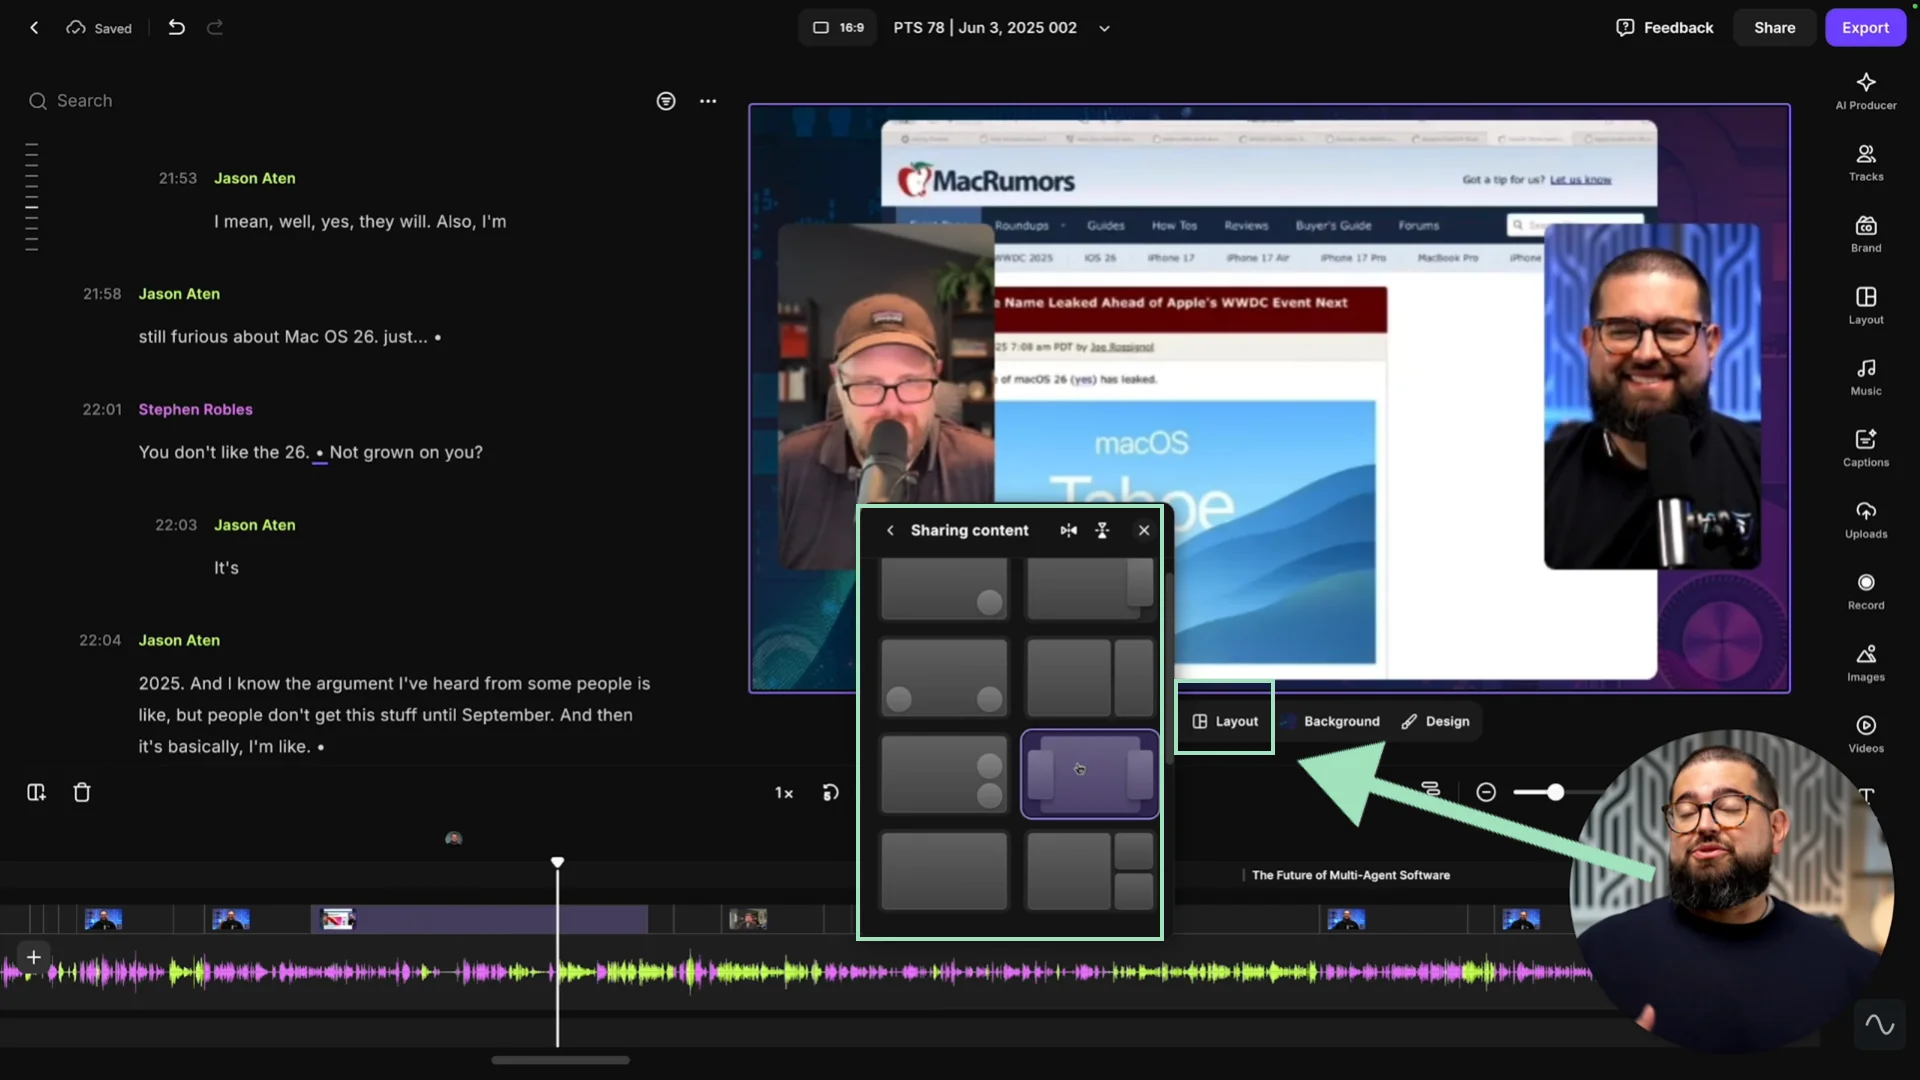Image resolution: width=1920 pixels, height=1080 pixels.
Task: Choose layout with two stacked square side panels
Action: pos(1090,871)
